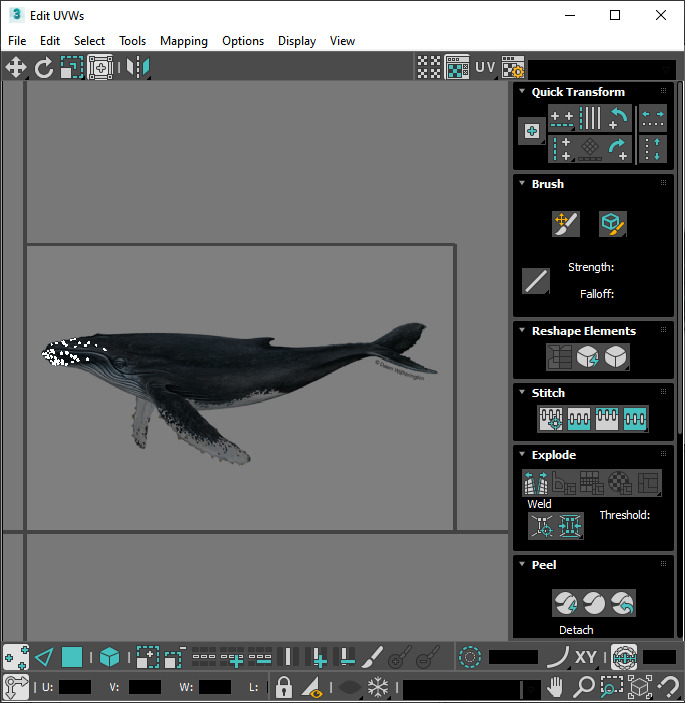Enable Polygon sub-object selection mode

[72, 658]
